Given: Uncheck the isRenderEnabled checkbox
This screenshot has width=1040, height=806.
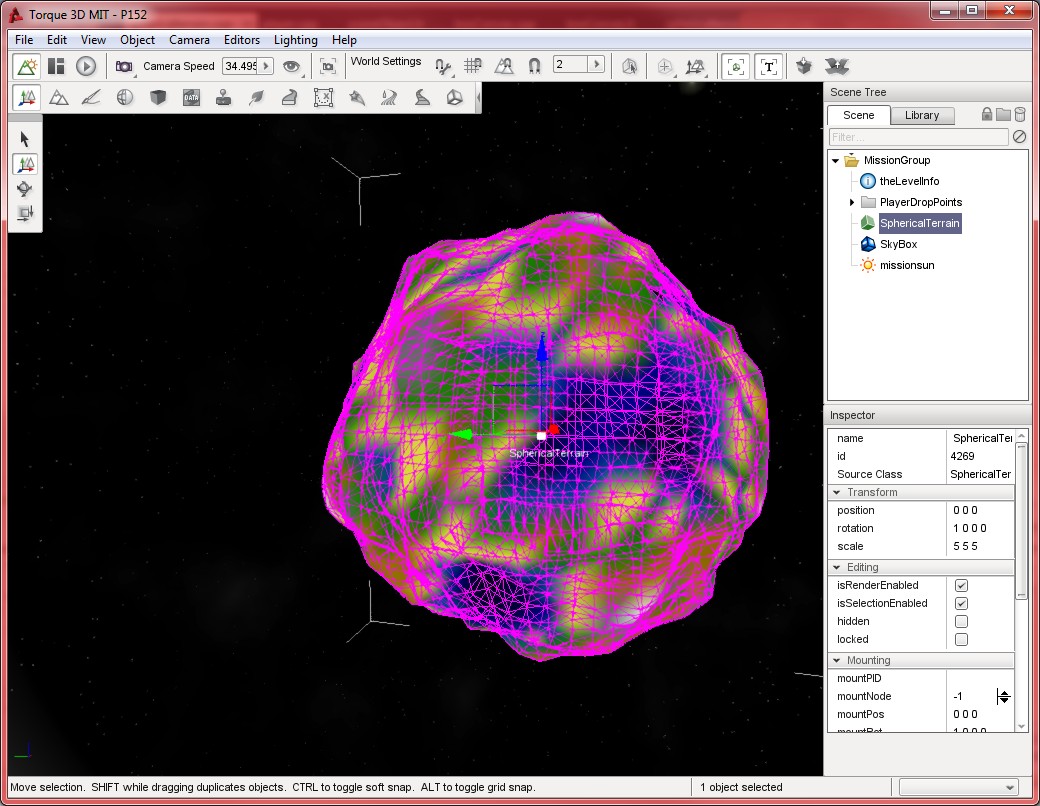Looking at the screenshot, I should coord(961,585).
